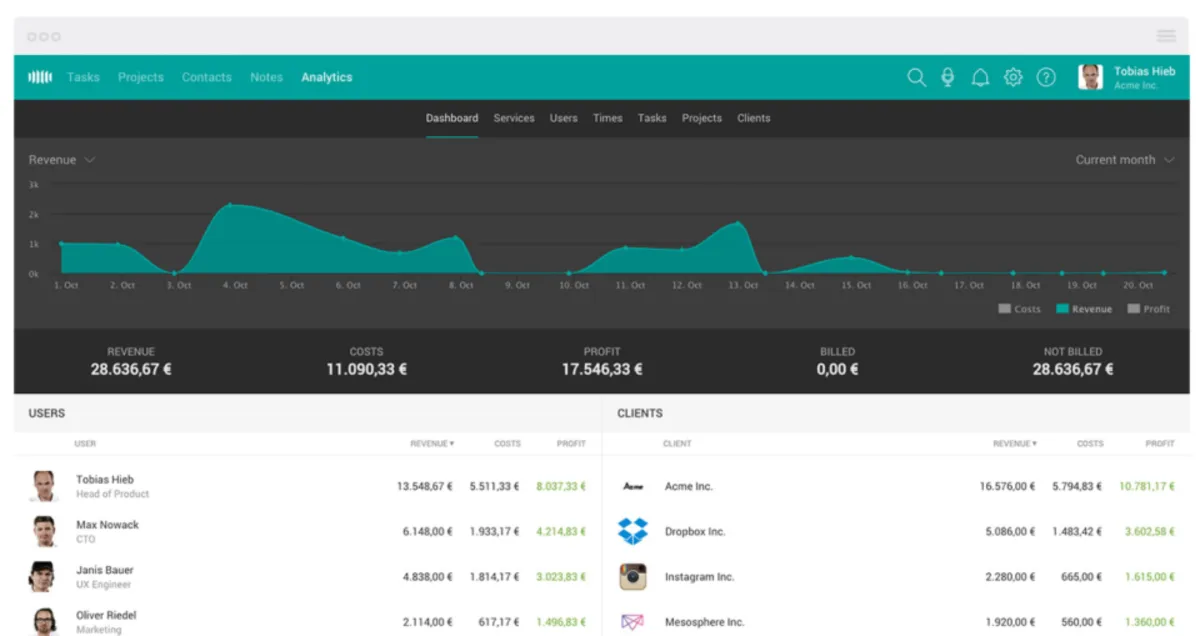
Task: Sort users by the Revenue column
Action: pyautogui.click(x=432, y=443)
